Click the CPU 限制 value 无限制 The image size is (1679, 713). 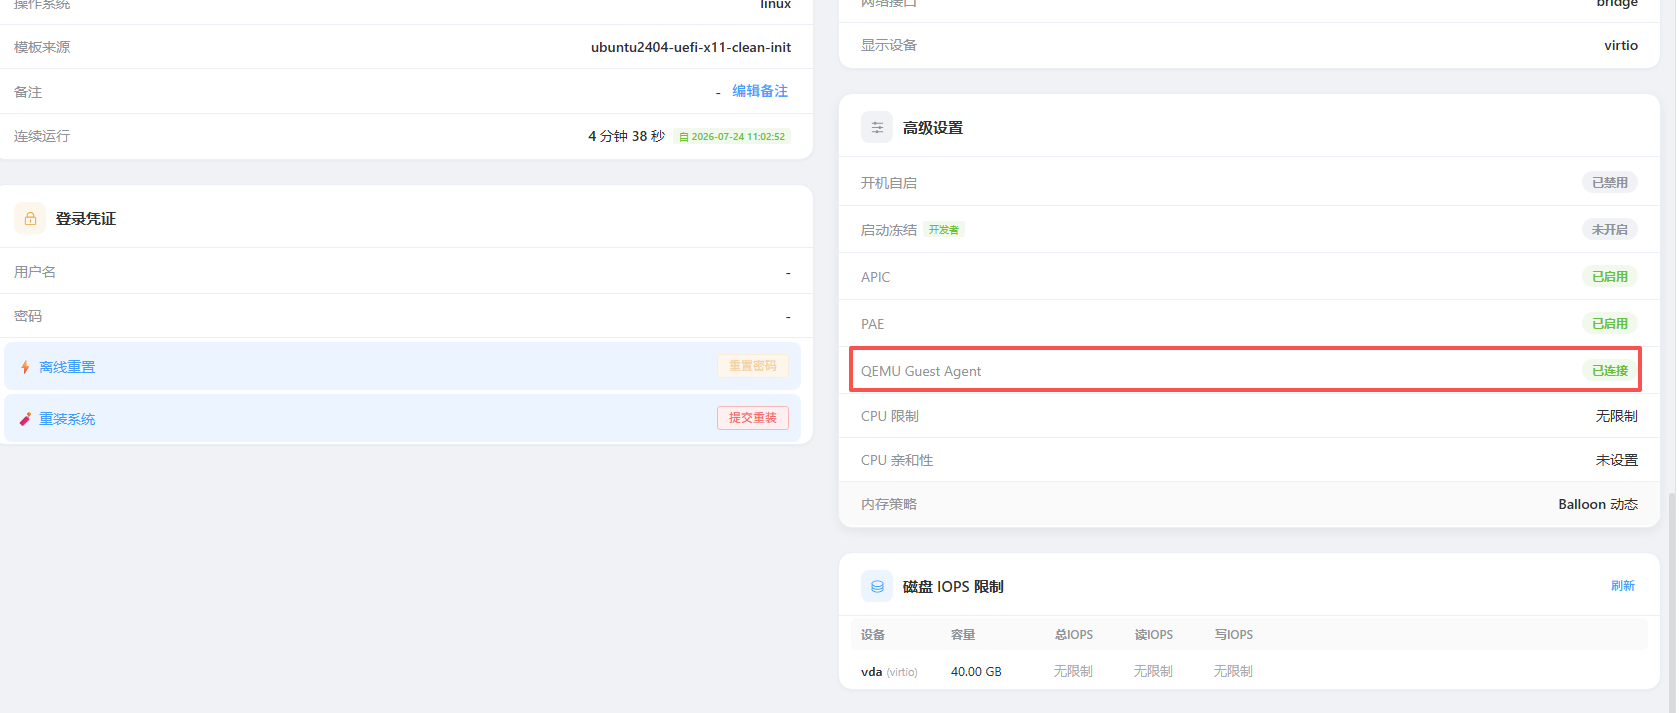tap(1617, 416)
